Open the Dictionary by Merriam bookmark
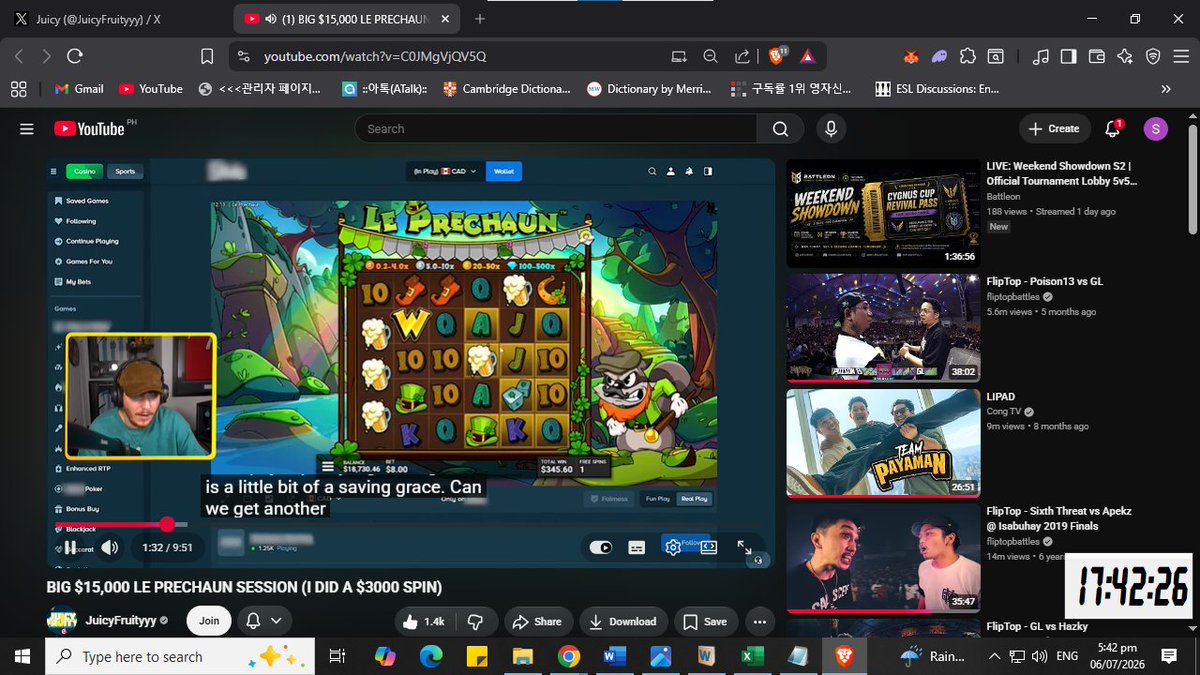This screenshot has width=1200, height=675. tap(651, 89)
